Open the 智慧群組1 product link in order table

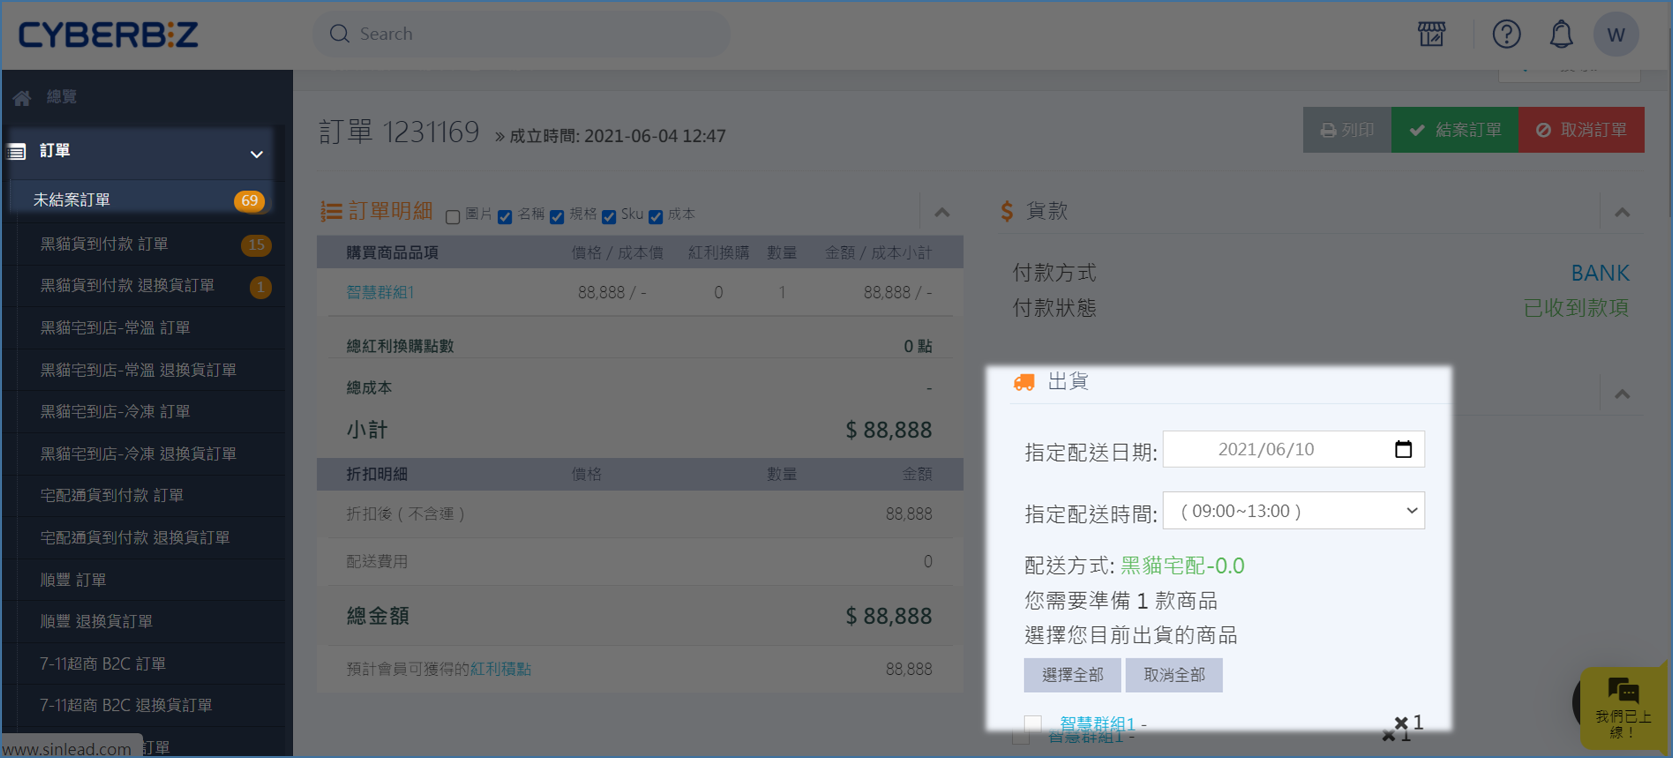click(380, 293)
